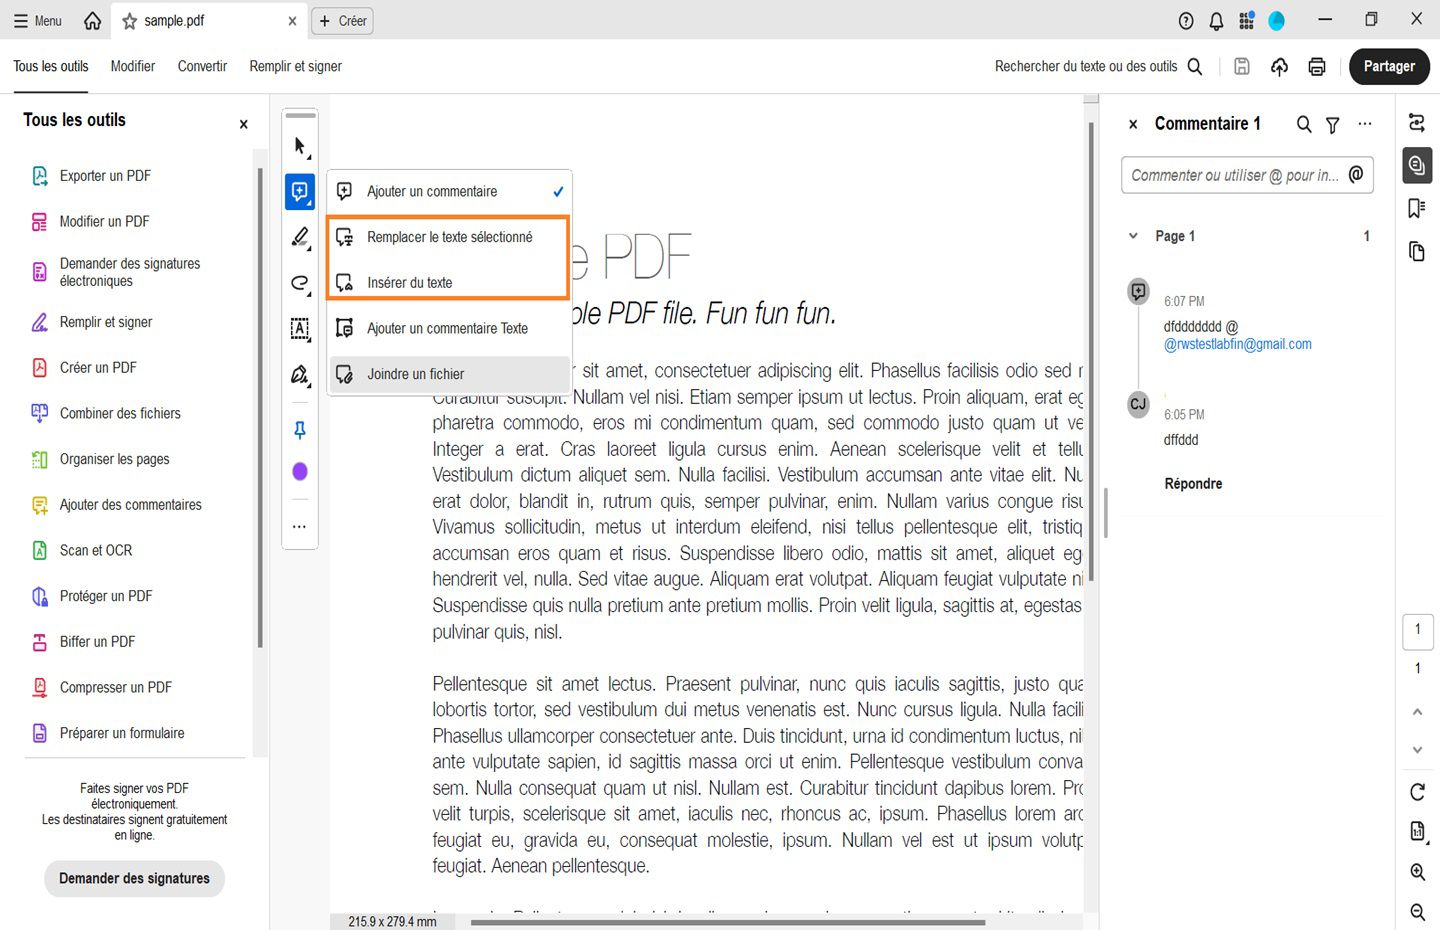The image size is (1440, 930).
Task: Click the blue pin icon in toolbar
Action: pos(300,430)
